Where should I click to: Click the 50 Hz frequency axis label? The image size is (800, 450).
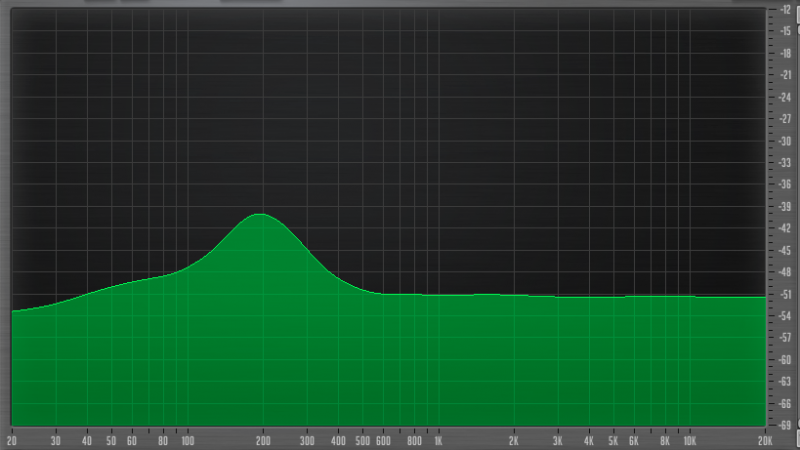[x=111, y=440]
